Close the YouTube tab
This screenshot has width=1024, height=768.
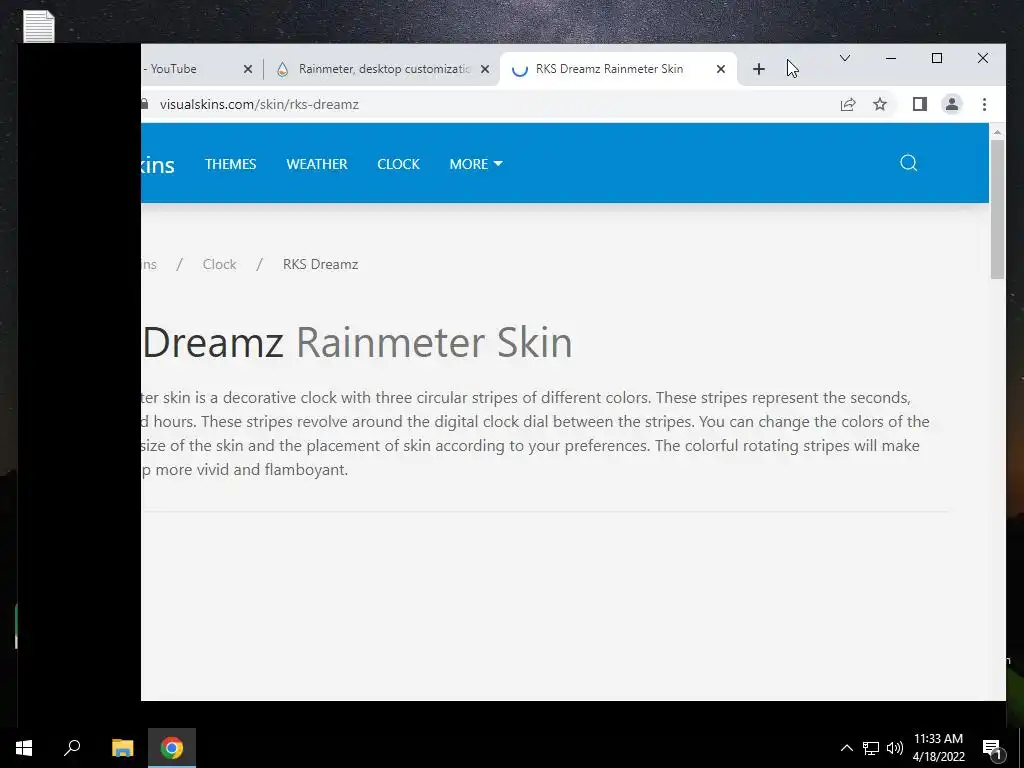coord(248,69)
